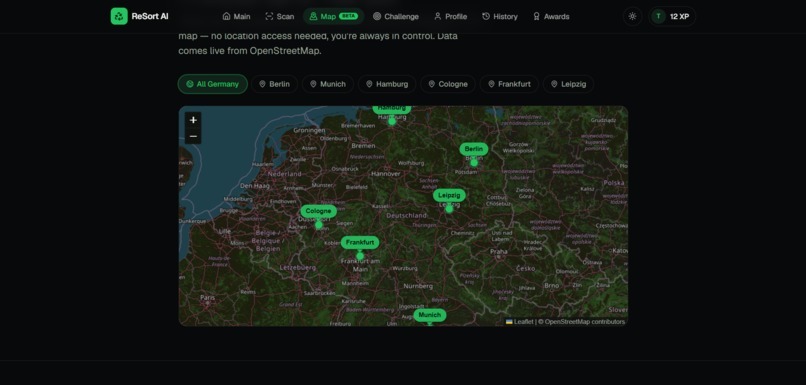Open the Profile page
This screenshot has width=806, height=385.
click(450, 16)
